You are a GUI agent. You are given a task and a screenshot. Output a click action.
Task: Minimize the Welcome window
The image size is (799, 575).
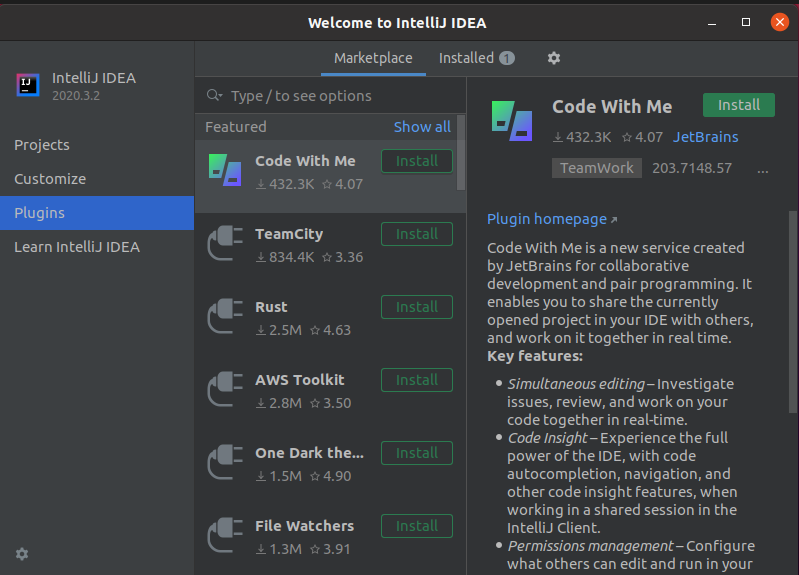pyautogui.click(x=712, y=22)
